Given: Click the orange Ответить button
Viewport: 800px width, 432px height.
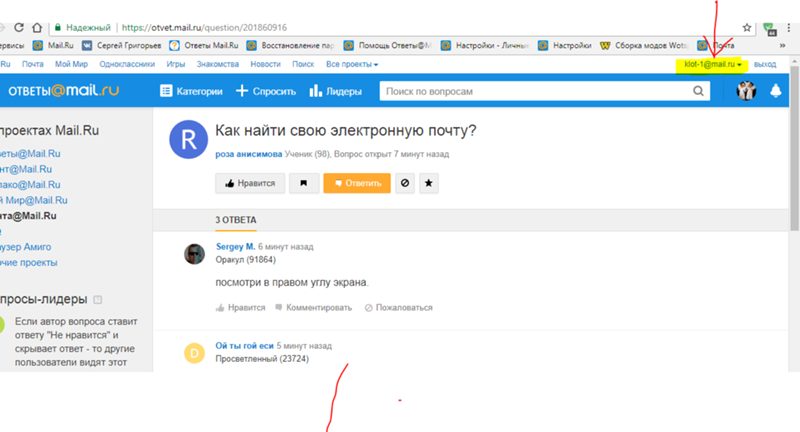Looking at the screenshot, I should 357,183.
